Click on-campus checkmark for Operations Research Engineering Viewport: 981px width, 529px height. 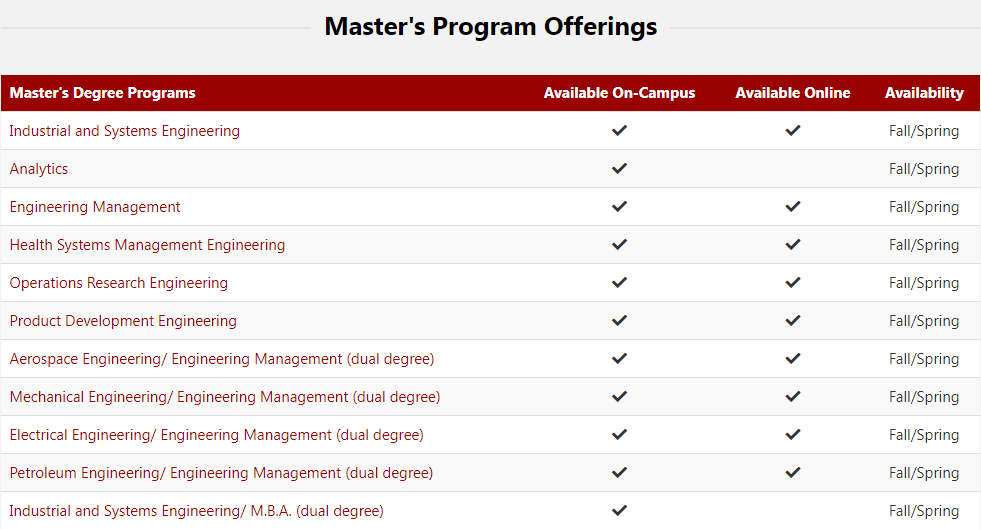[x=619, y=283]
